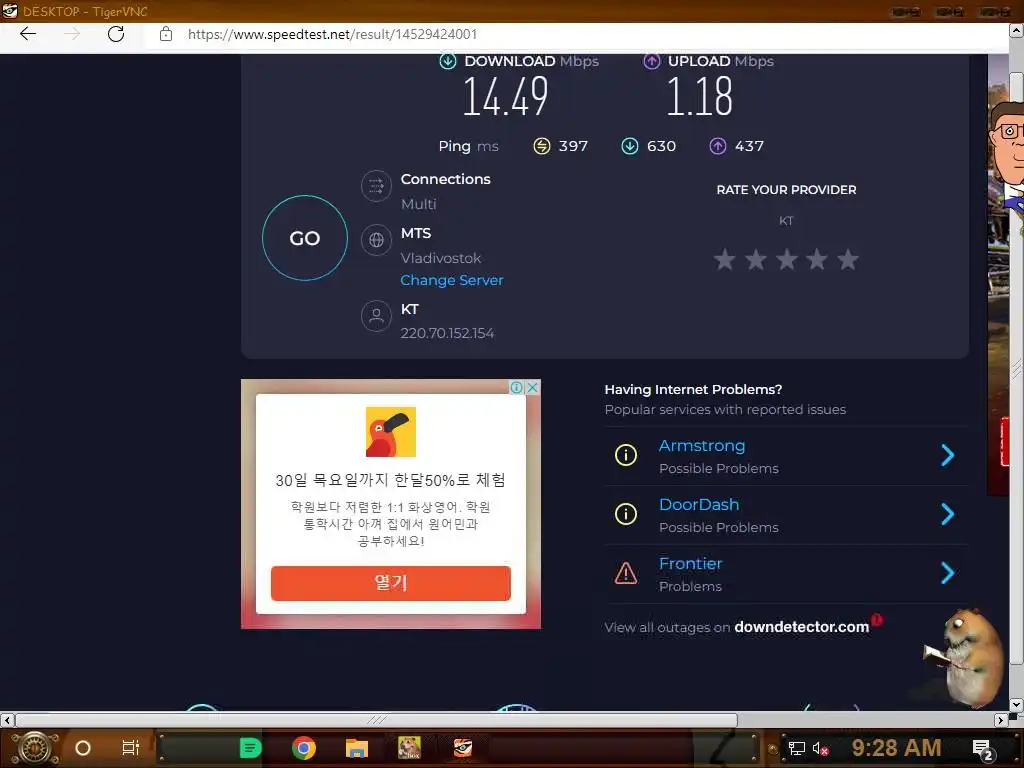
Task: Rate provider KT four stars
Action: click(x=817, y=259)
